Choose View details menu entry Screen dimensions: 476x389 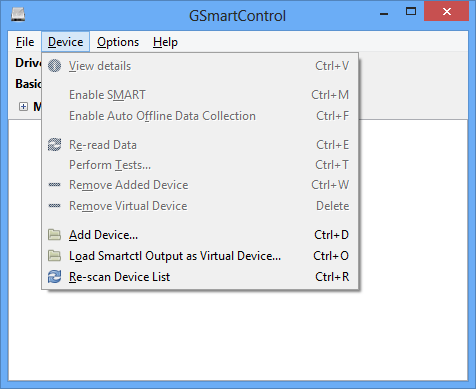pos(200,66)
